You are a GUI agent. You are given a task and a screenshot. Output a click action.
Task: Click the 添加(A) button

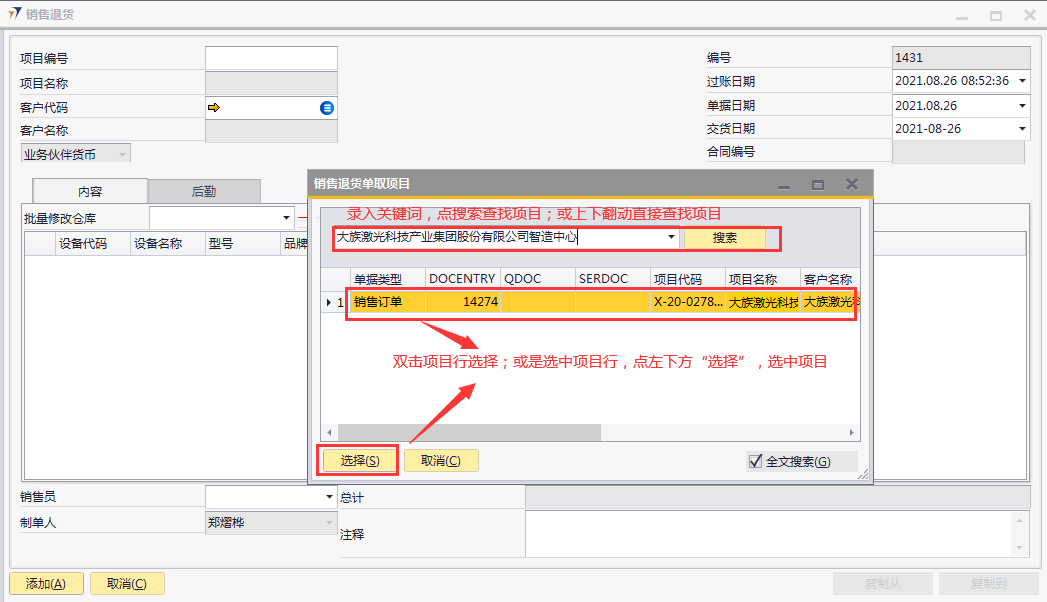tap(45, 584)
